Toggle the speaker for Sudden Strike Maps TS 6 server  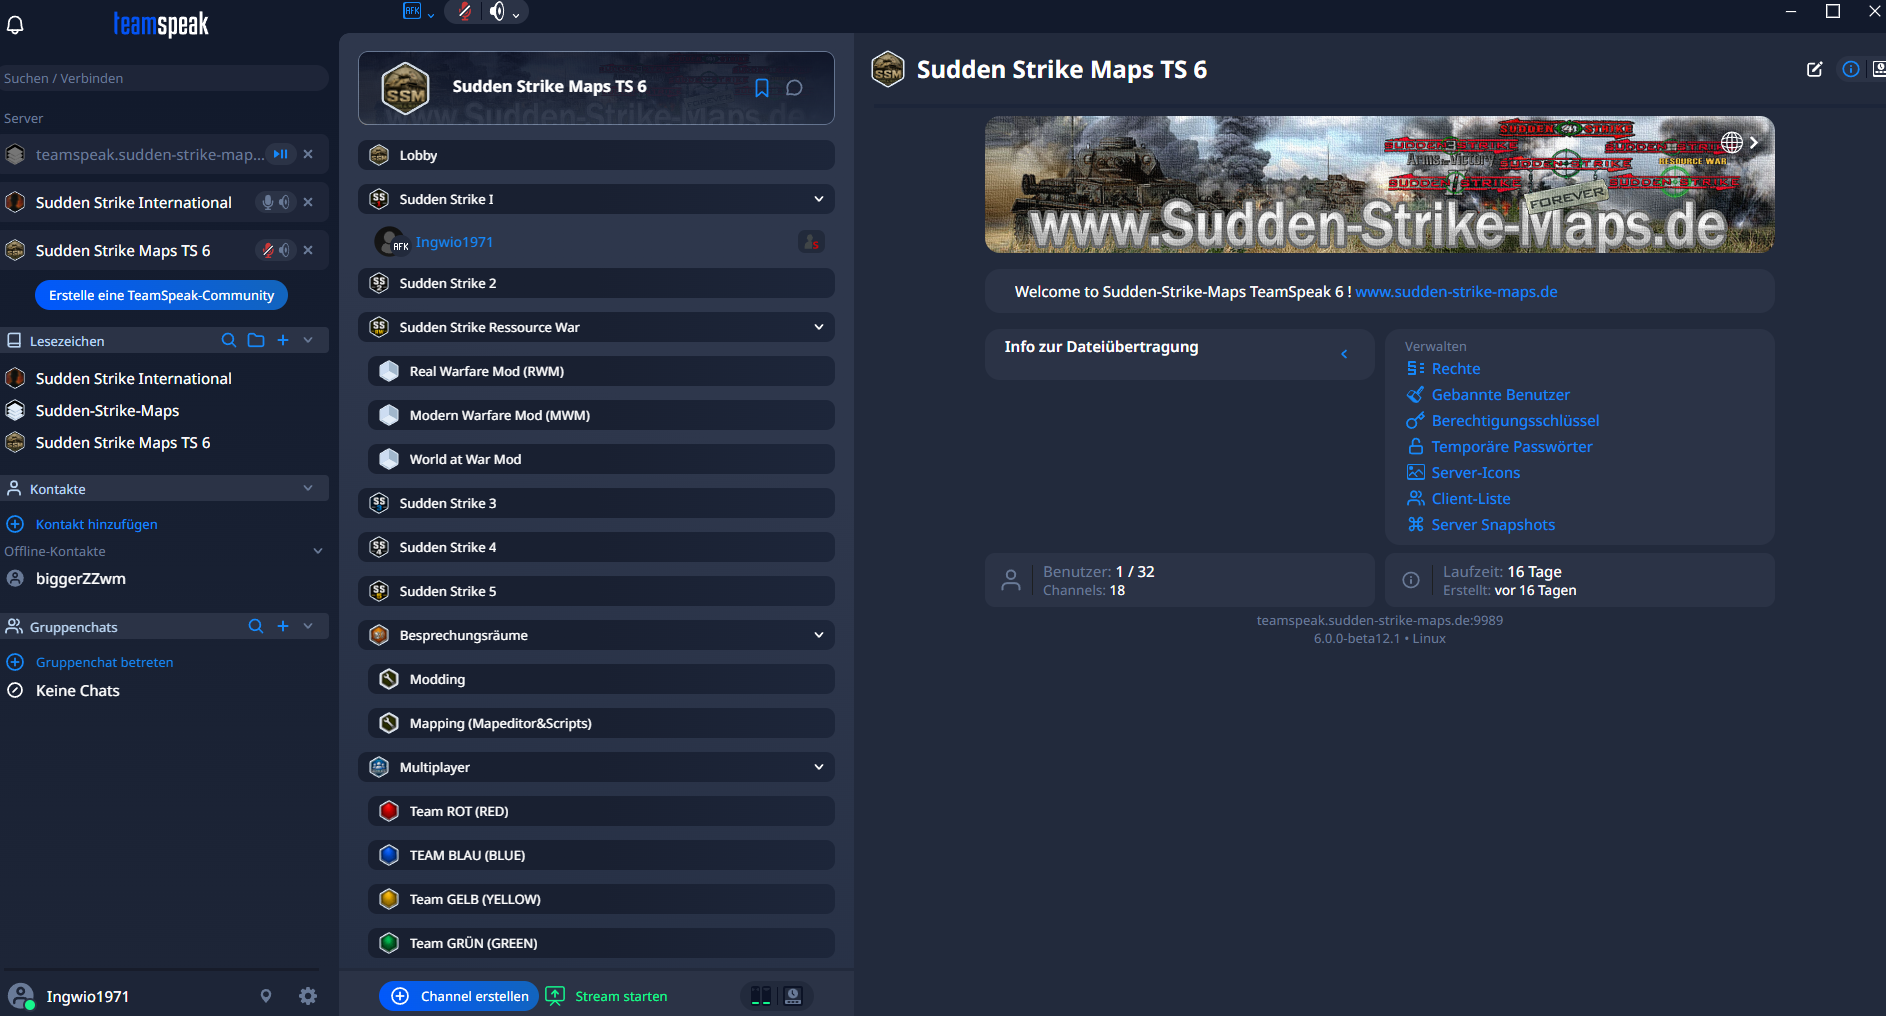pyautogui.click(x=285, y=250)
